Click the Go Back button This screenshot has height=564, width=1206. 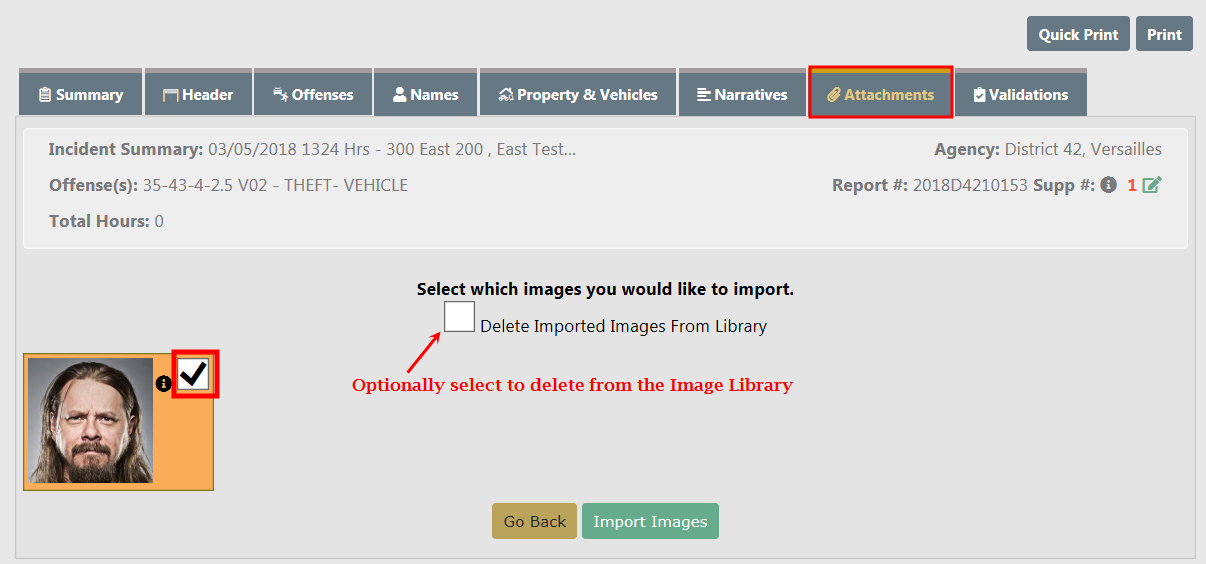point(534,521)
